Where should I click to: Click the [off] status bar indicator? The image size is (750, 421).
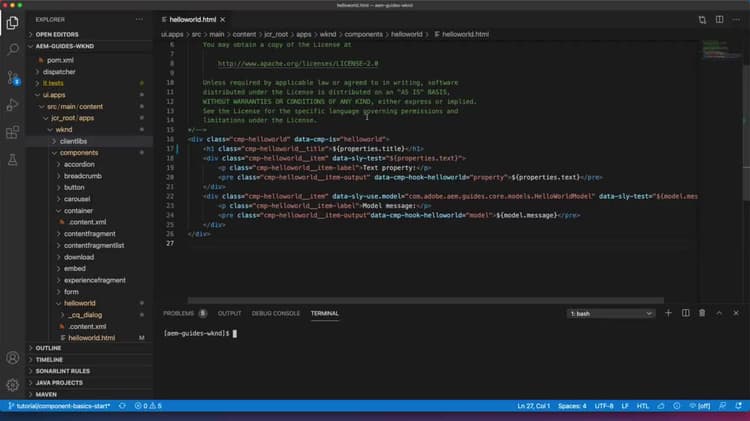click(699, 406)
